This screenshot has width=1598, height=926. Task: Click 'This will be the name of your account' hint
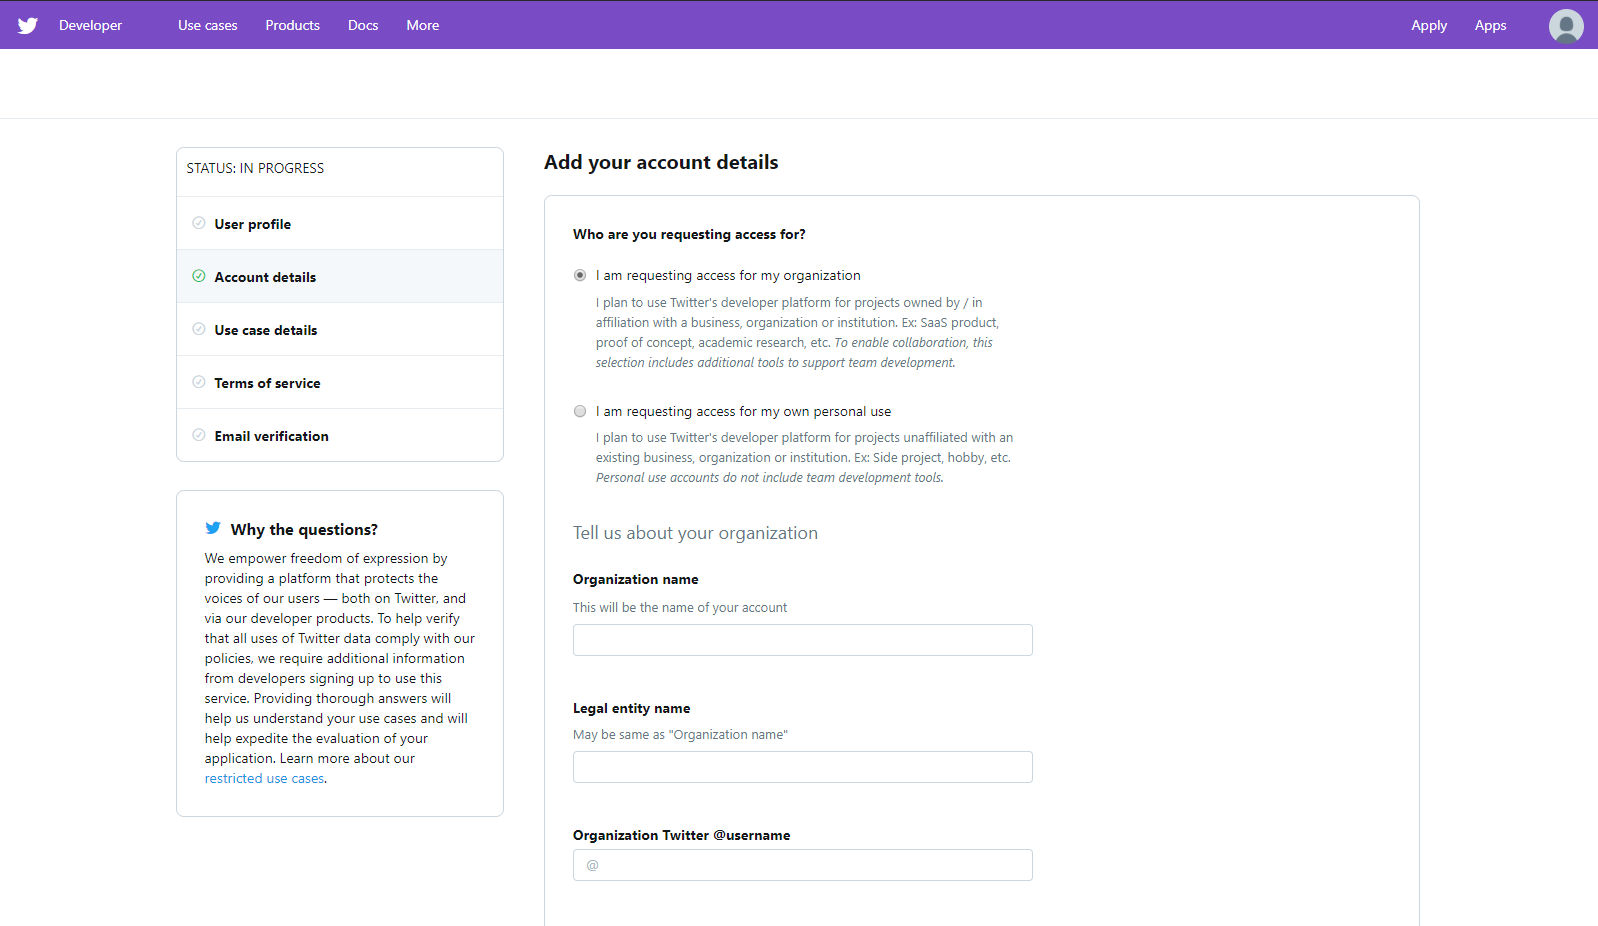(680, 607)
